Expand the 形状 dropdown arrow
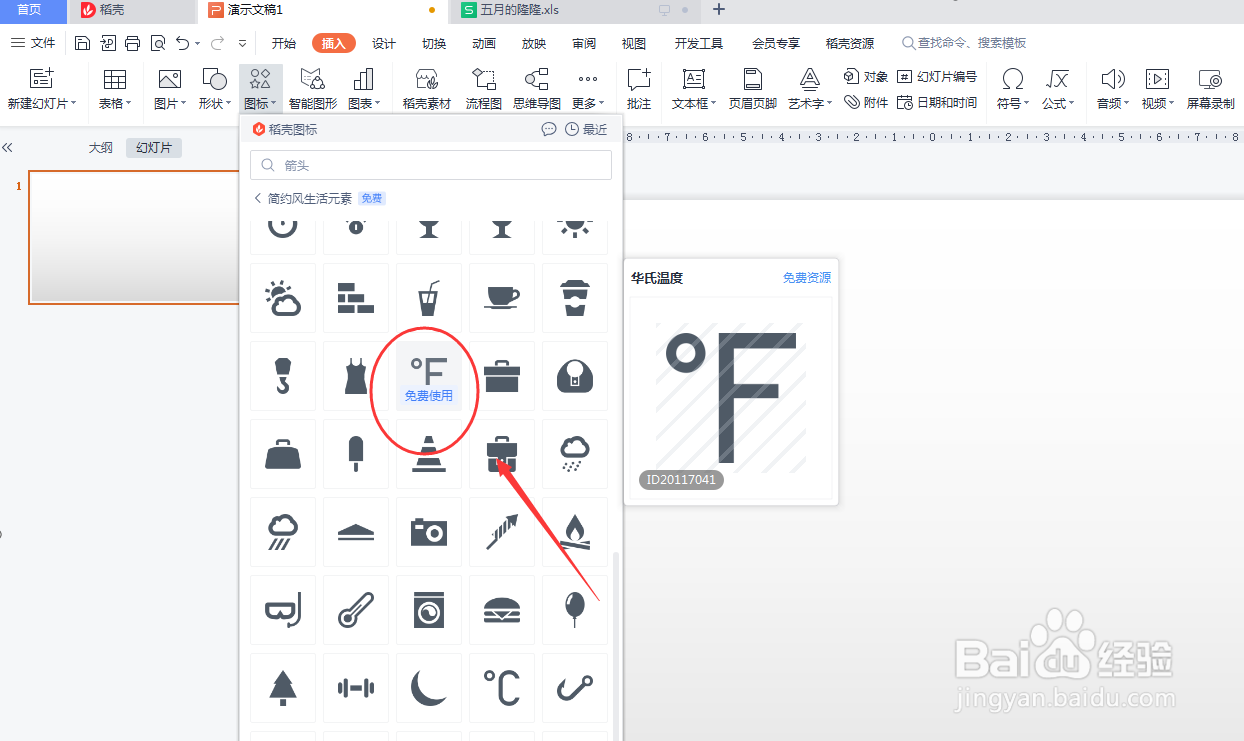 point(229,104)
